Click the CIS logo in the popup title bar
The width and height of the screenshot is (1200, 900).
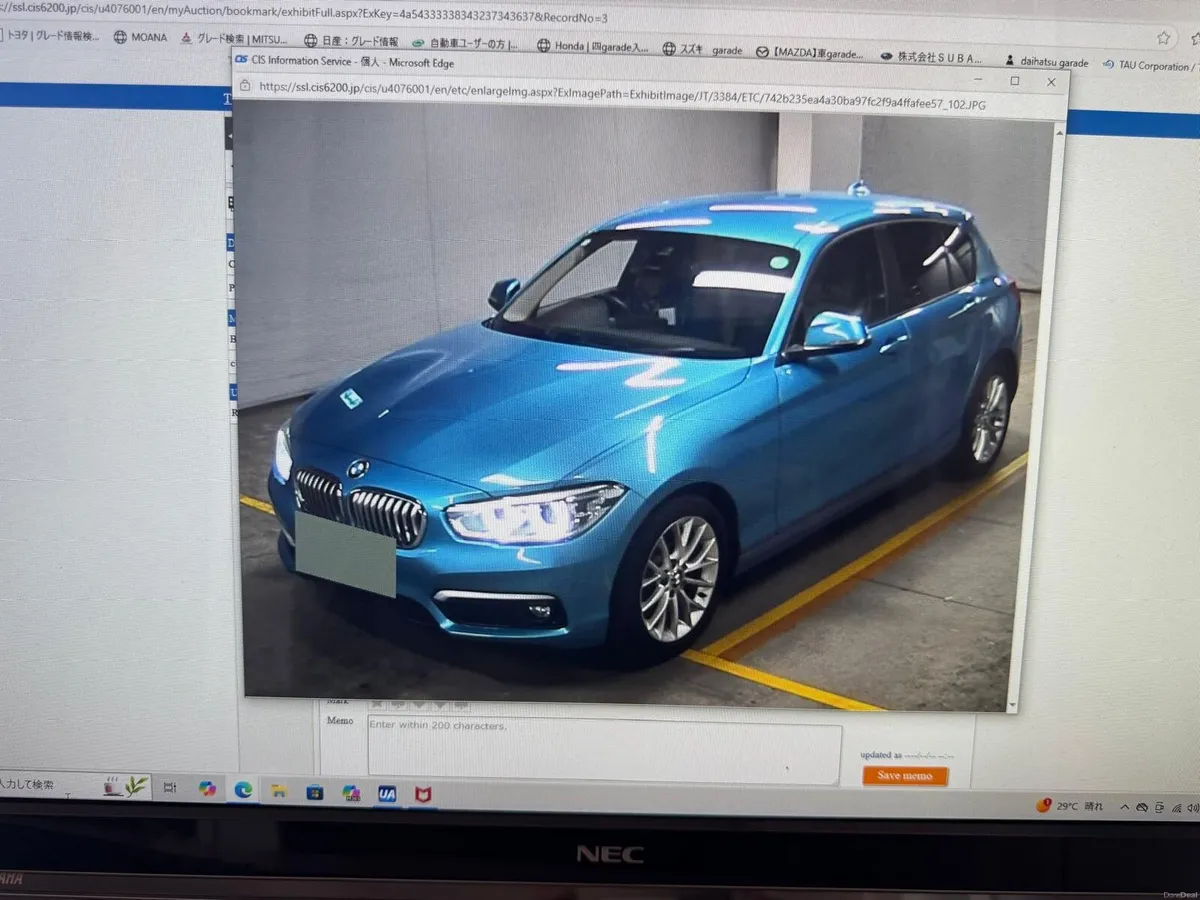click(x=240, y=61)
